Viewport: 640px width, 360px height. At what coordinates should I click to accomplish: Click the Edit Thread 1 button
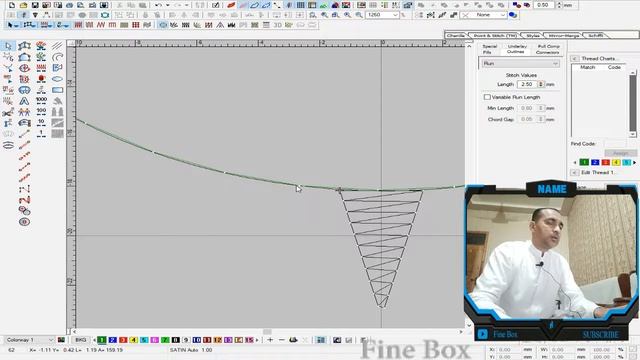point(598,173)
